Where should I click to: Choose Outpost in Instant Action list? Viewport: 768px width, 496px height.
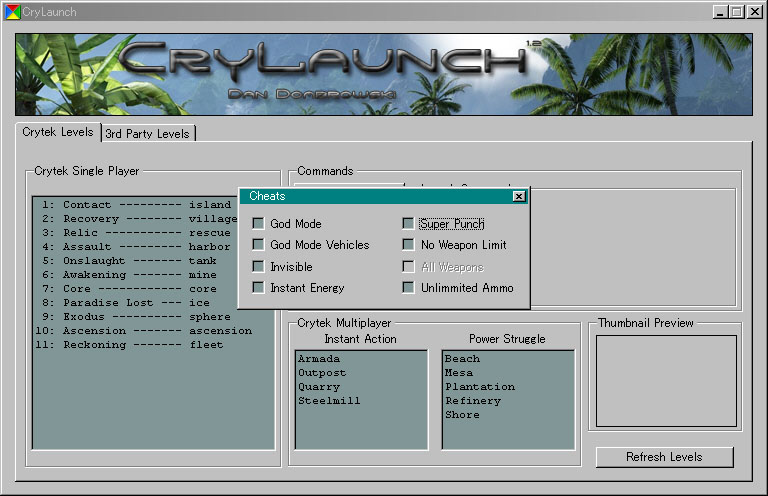pos(361,373)
